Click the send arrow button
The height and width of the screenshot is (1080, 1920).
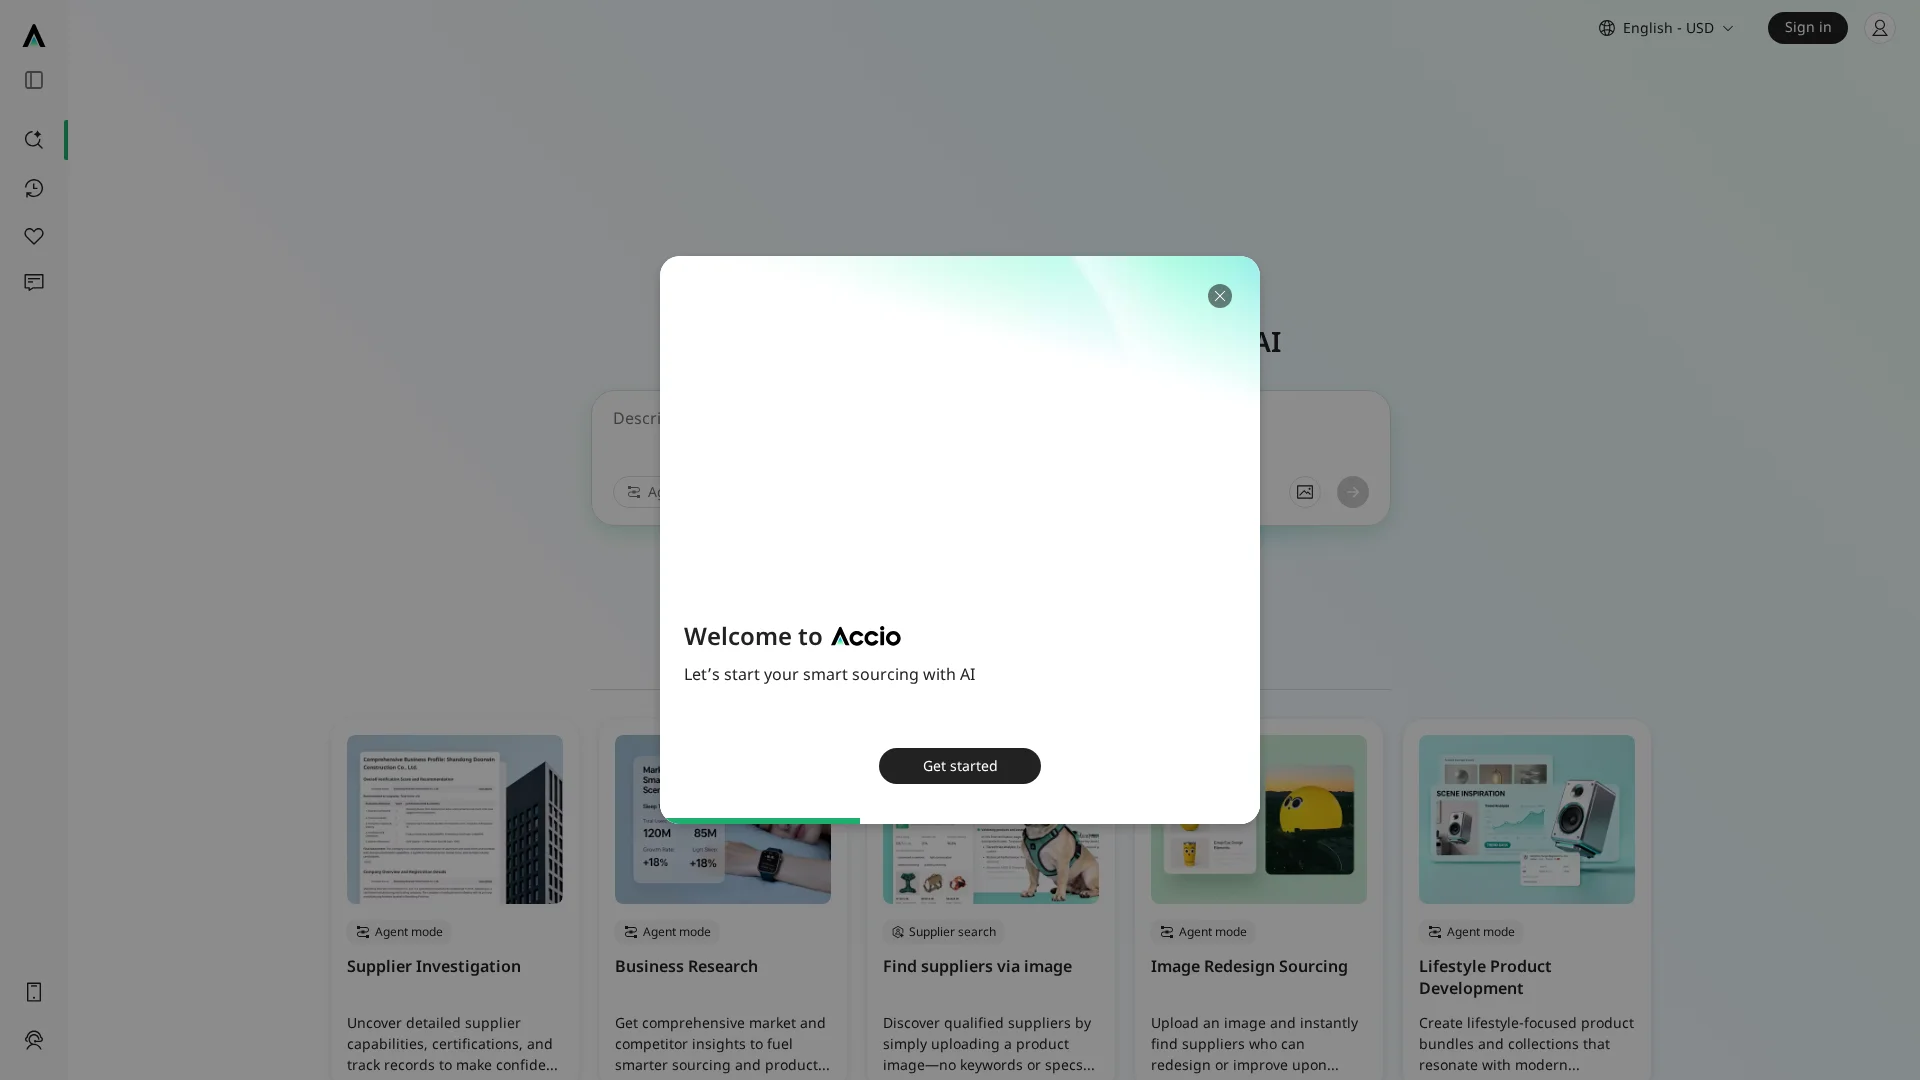[x=1352, y=492]
